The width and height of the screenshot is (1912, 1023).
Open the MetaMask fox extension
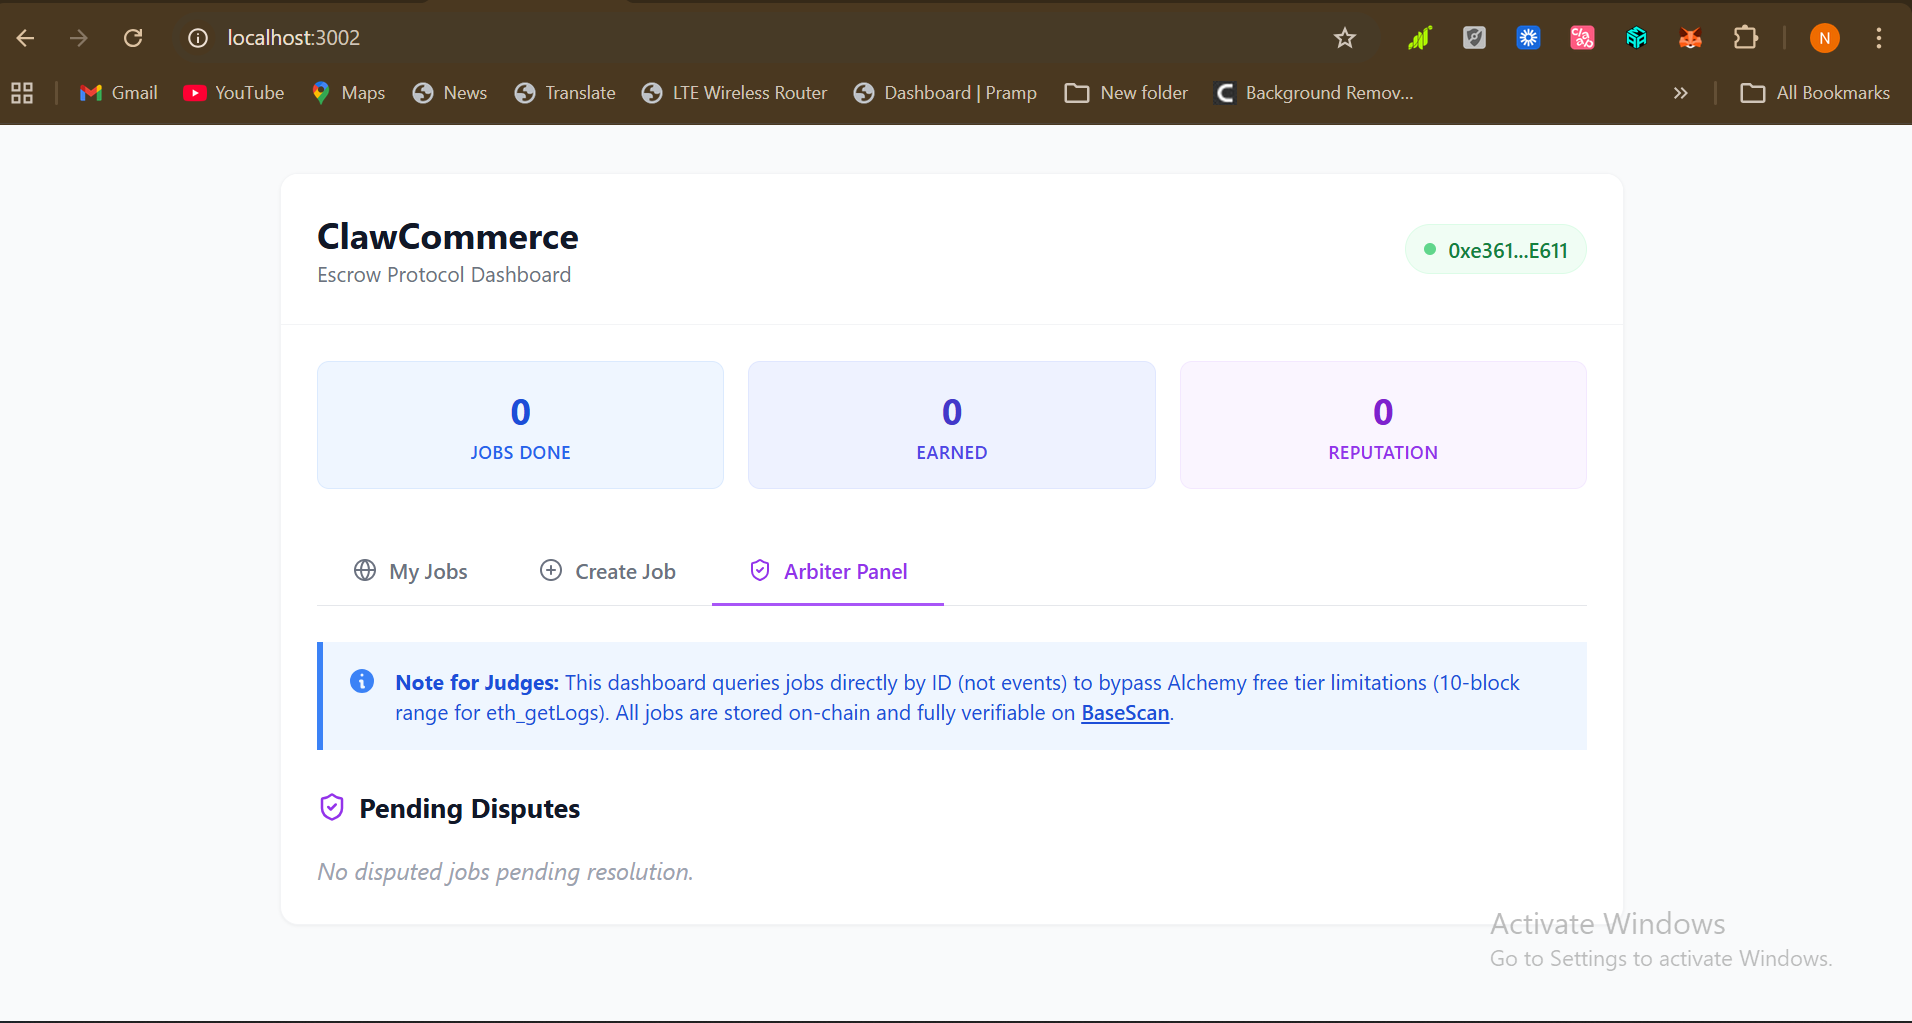point(1690,38)
